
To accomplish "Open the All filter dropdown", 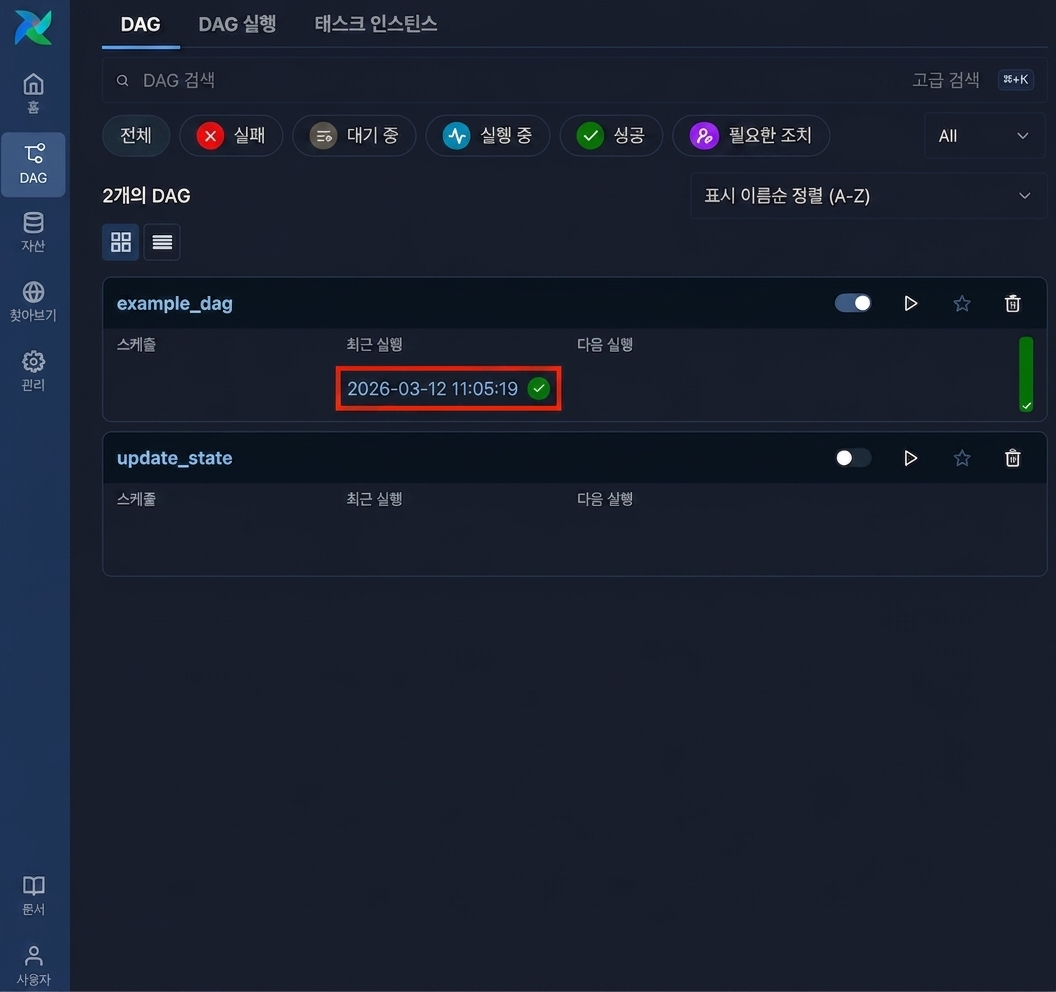I will click(984, 136).
